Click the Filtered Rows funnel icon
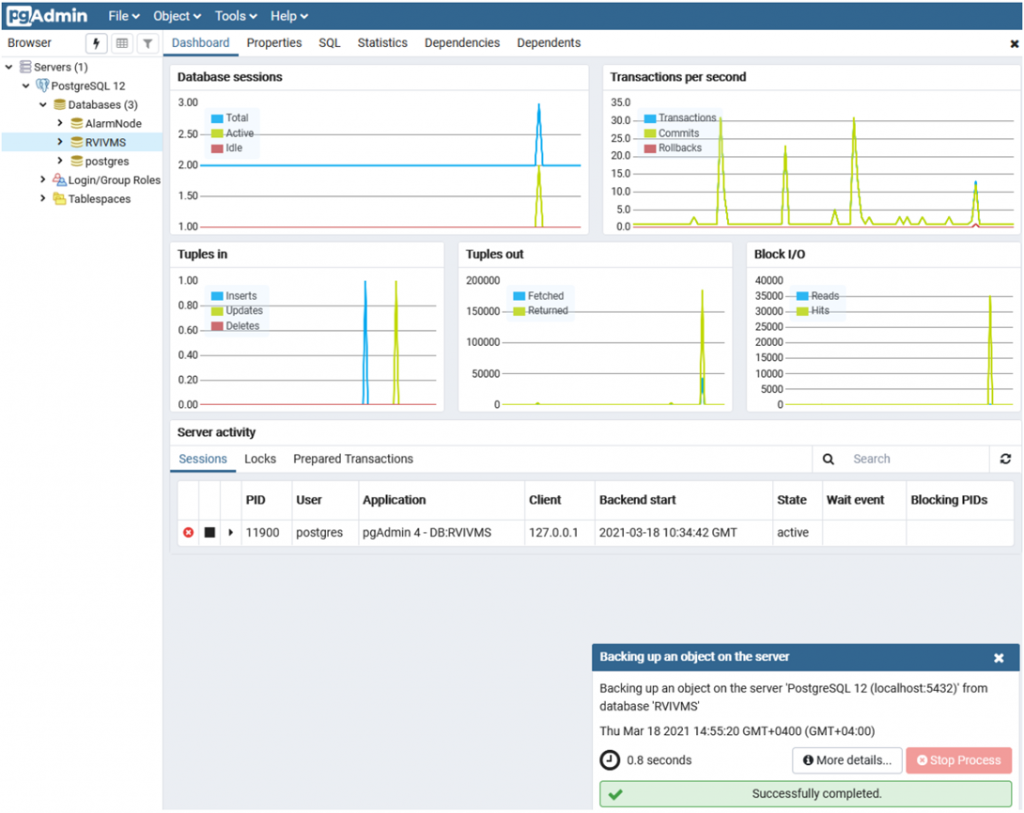1024x813 pixels. pyautogui.click(x=147, y=43)
